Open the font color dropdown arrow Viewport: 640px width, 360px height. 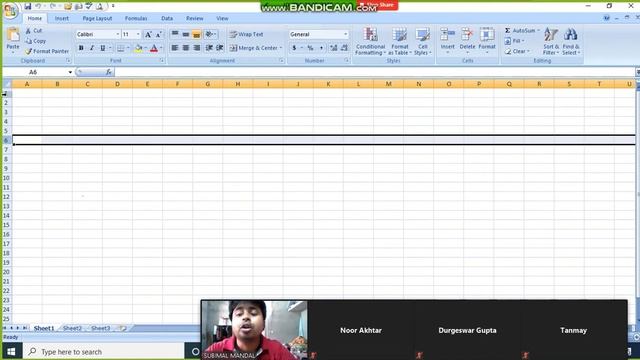tap(161, 49)
